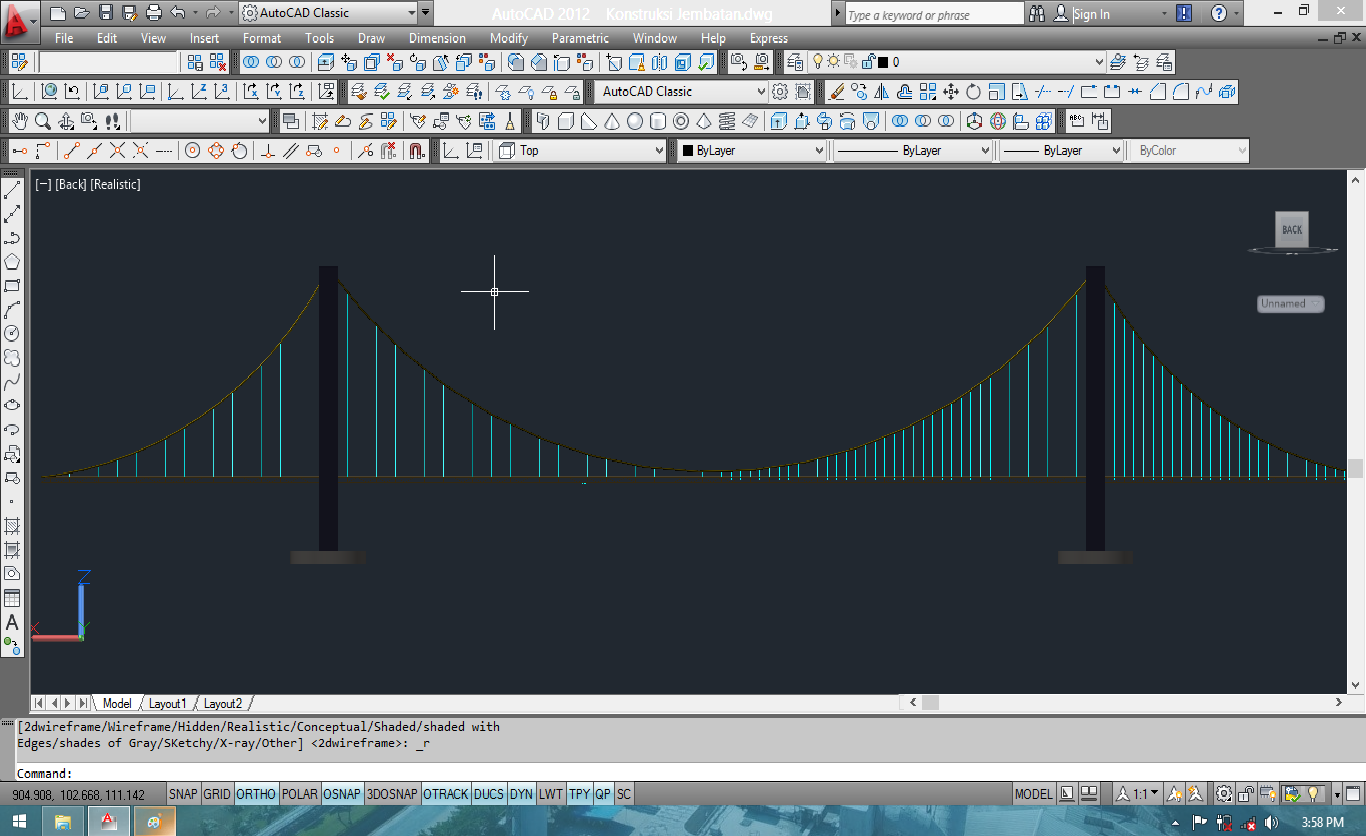Switch to the Layout1 tab
The image size is (1366, 836).
167,703
